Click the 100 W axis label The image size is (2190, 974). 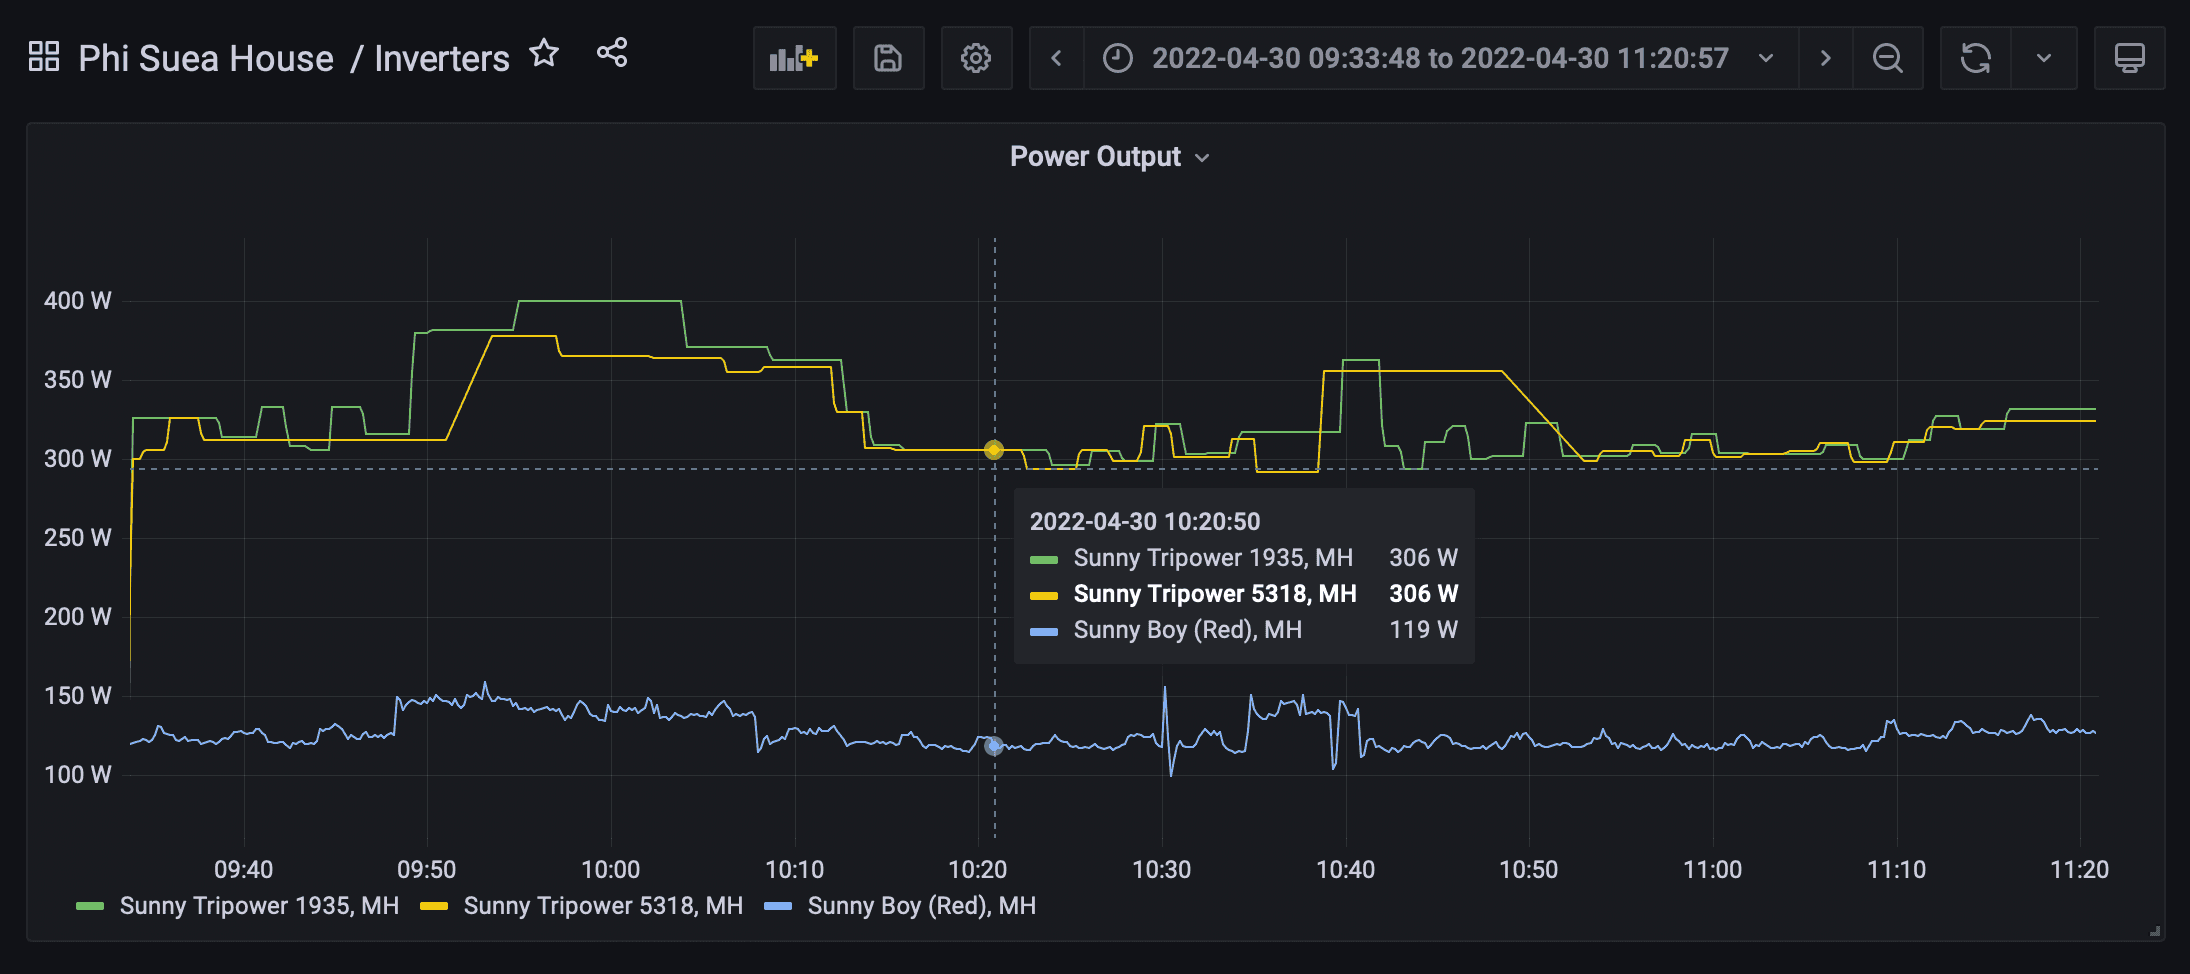(x=78, y=775)
